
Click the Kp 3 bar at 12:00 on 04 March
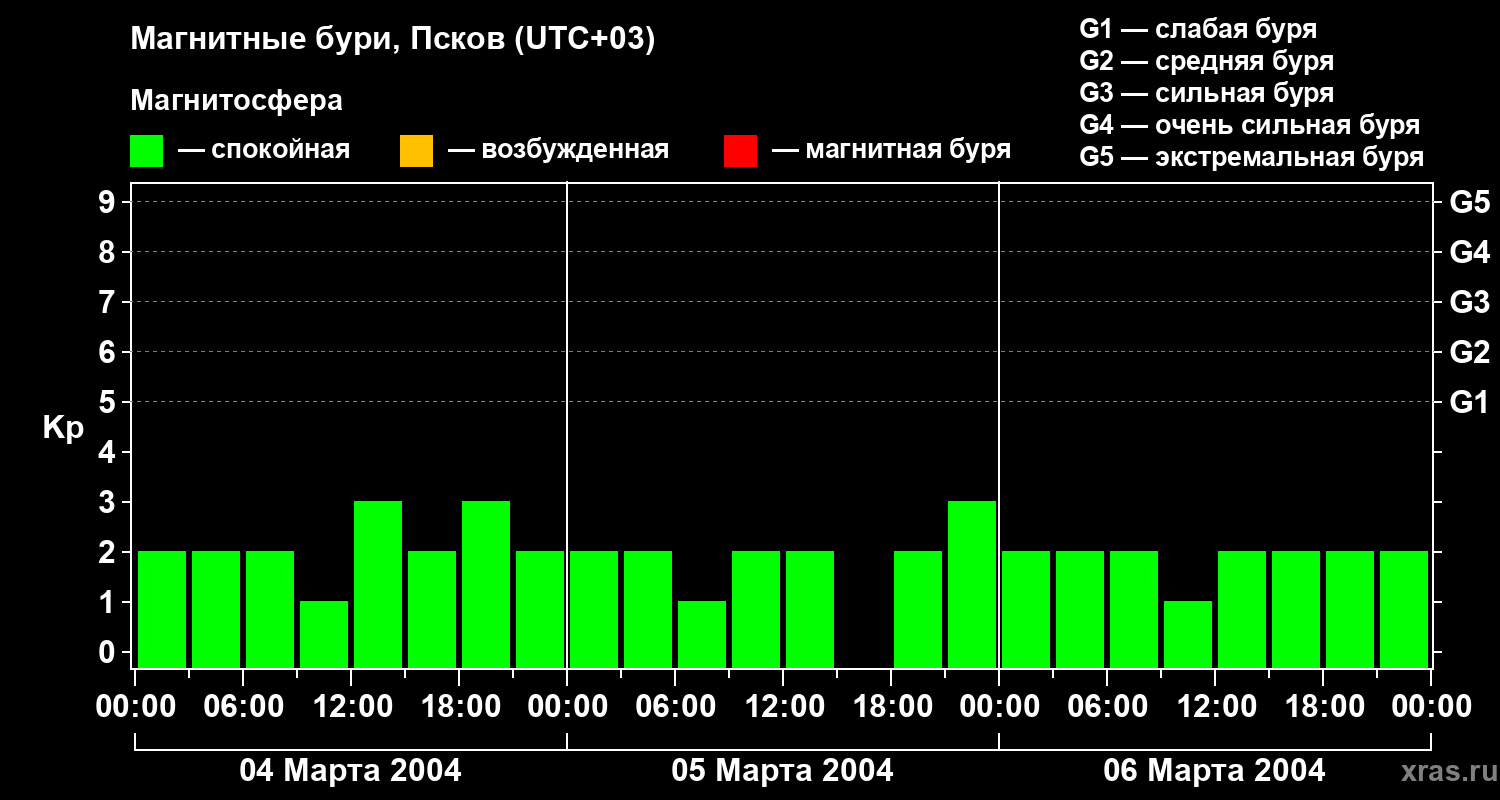tap(378, 584)
